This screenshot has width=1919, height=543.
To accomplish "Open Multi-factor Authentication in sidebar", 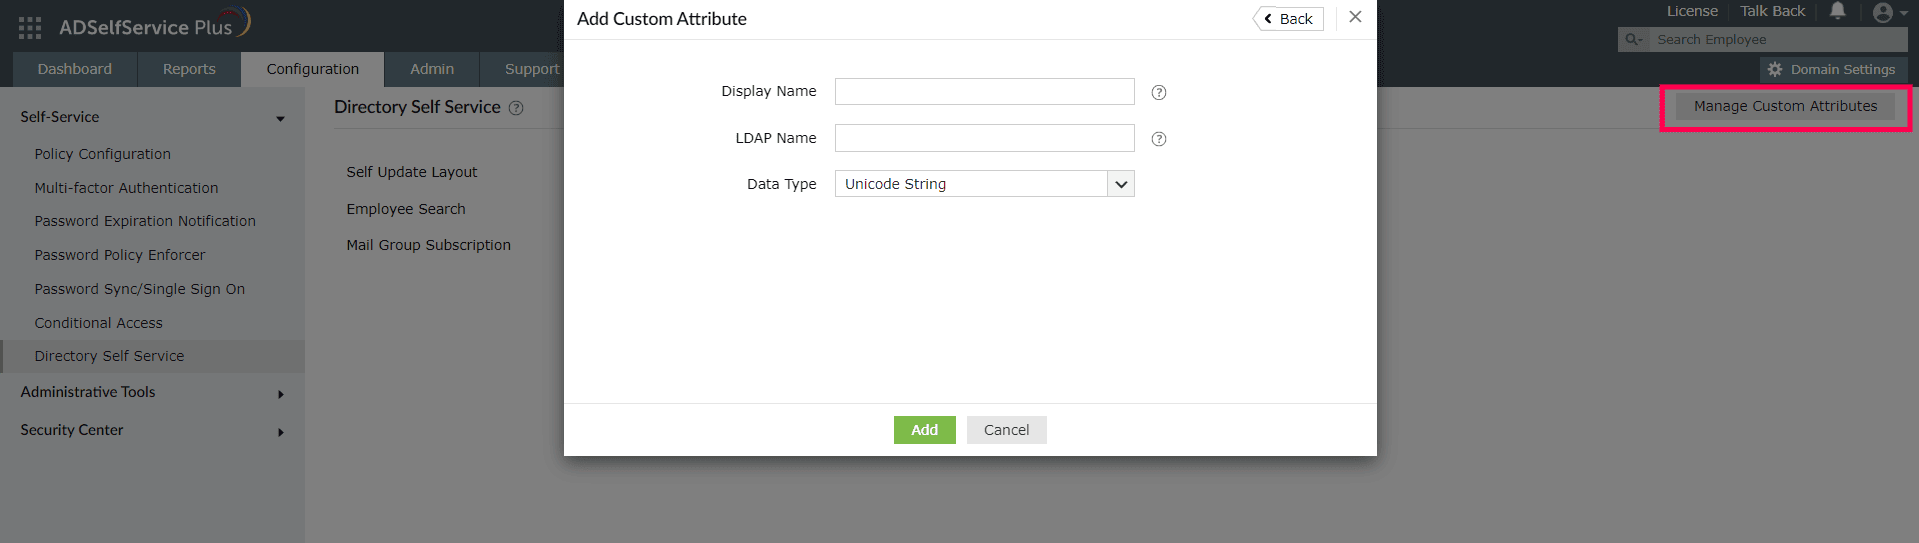I will (126, 188).
